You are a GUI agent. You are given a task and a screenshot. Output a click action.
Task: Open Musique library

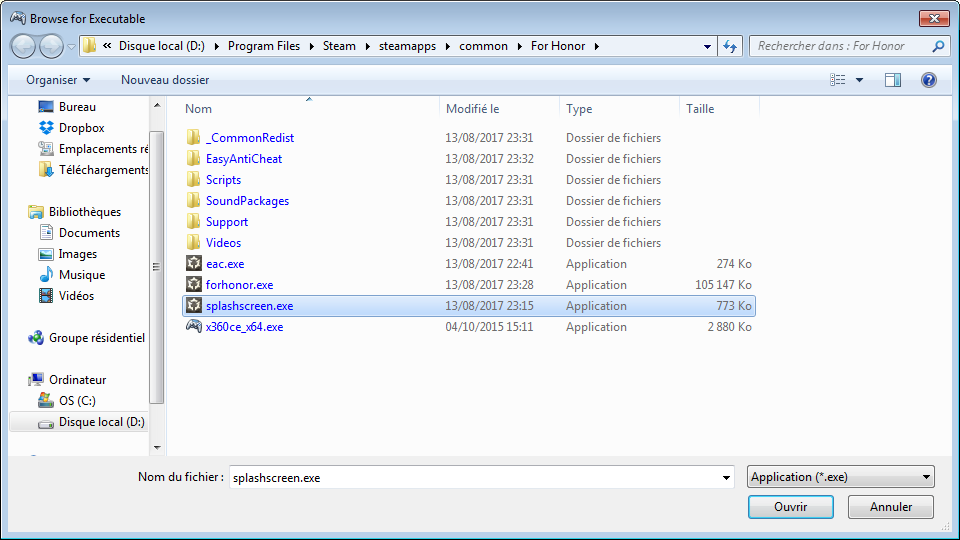coord(81,275)
